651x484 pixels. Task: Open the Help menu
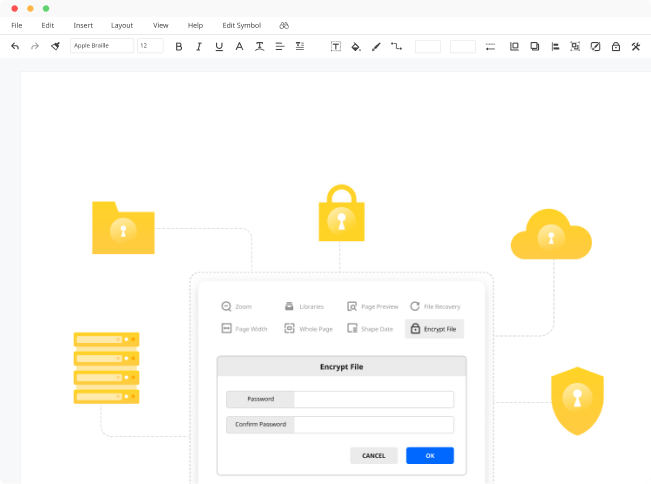tap(195, 25)
